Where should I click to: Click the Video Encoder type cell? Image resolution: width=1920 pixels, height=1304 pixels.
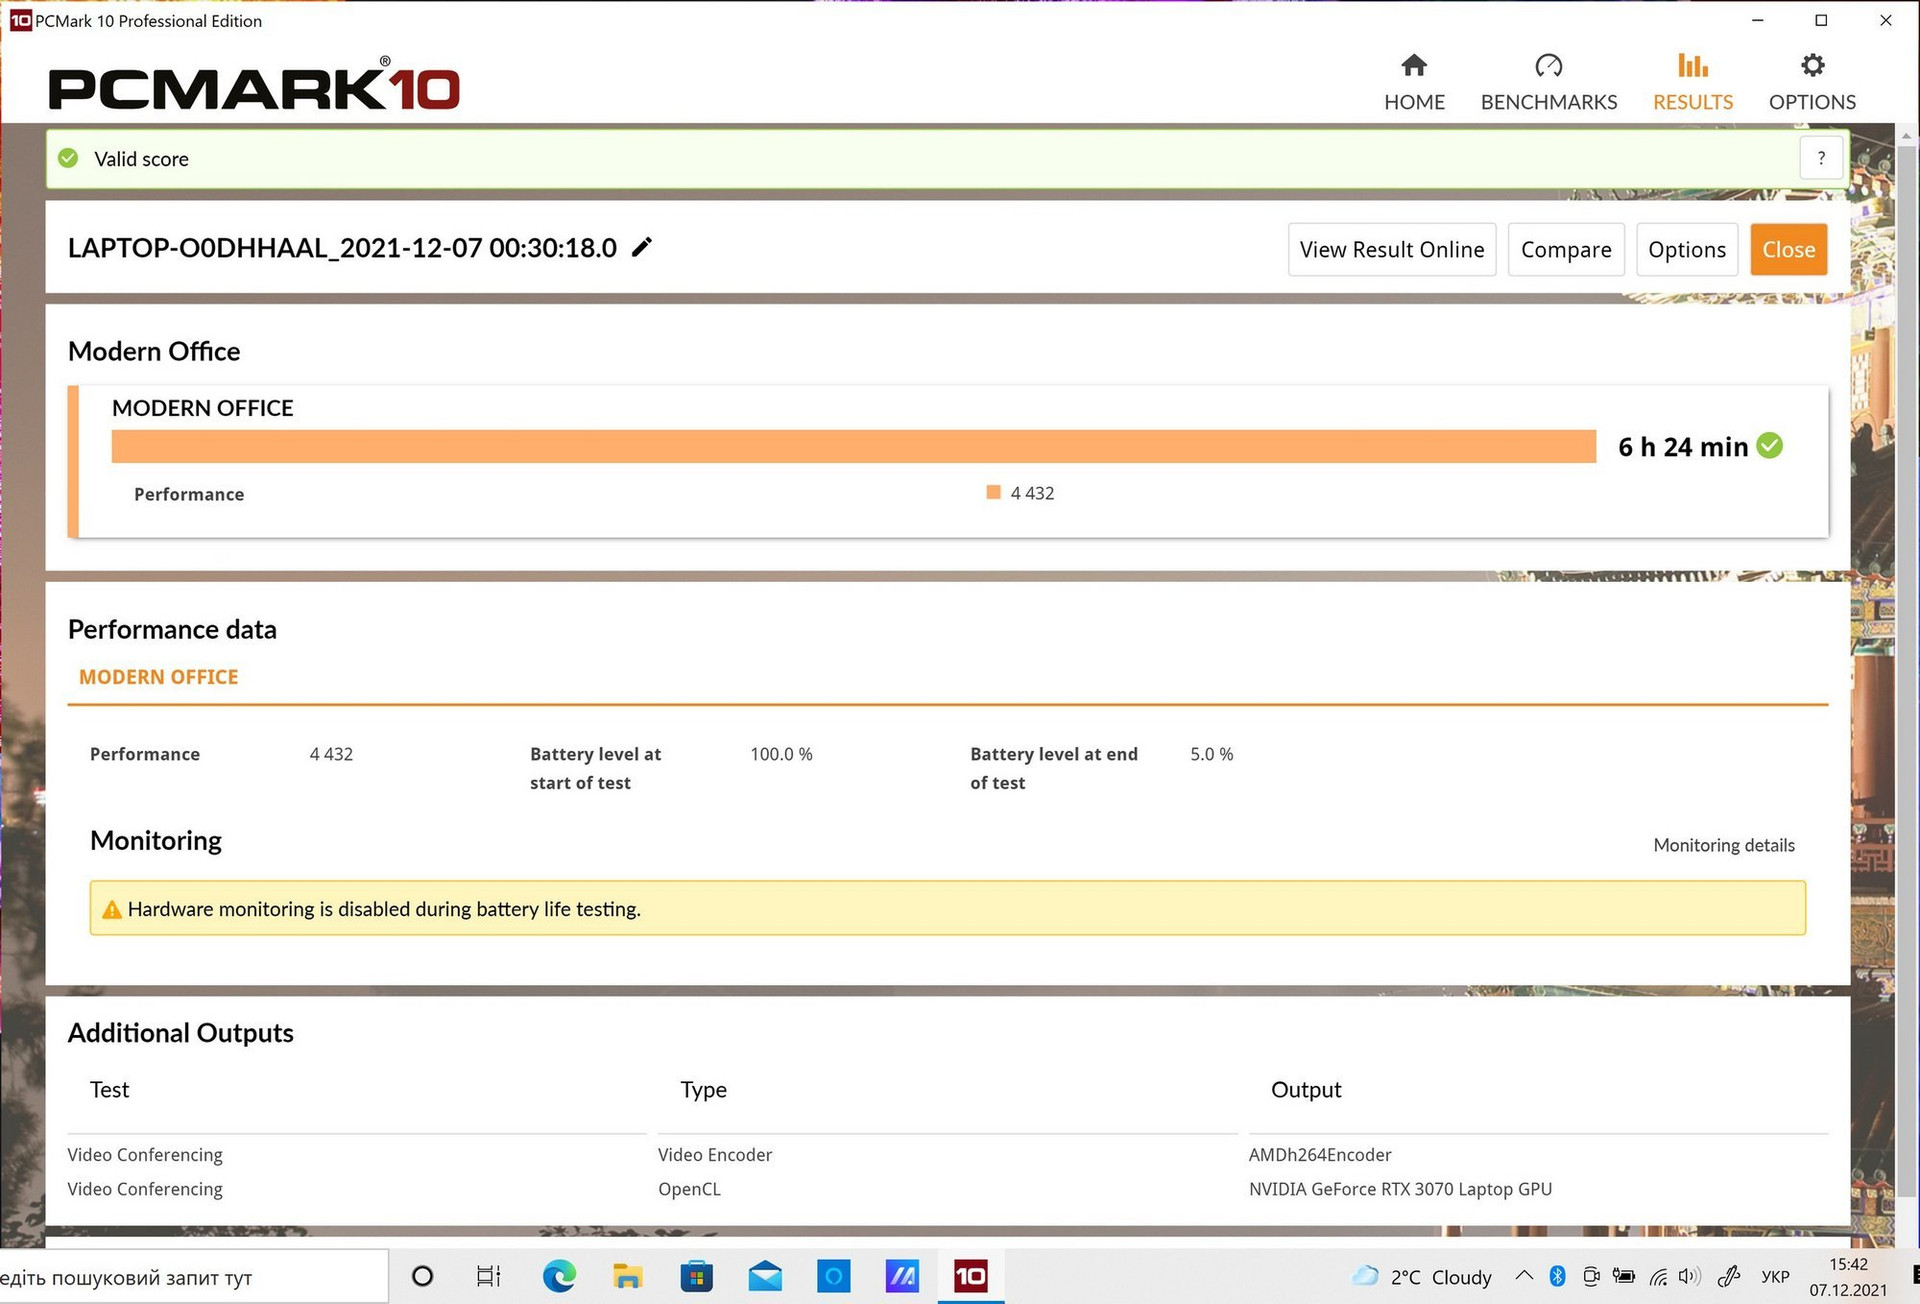point(715,1155)
